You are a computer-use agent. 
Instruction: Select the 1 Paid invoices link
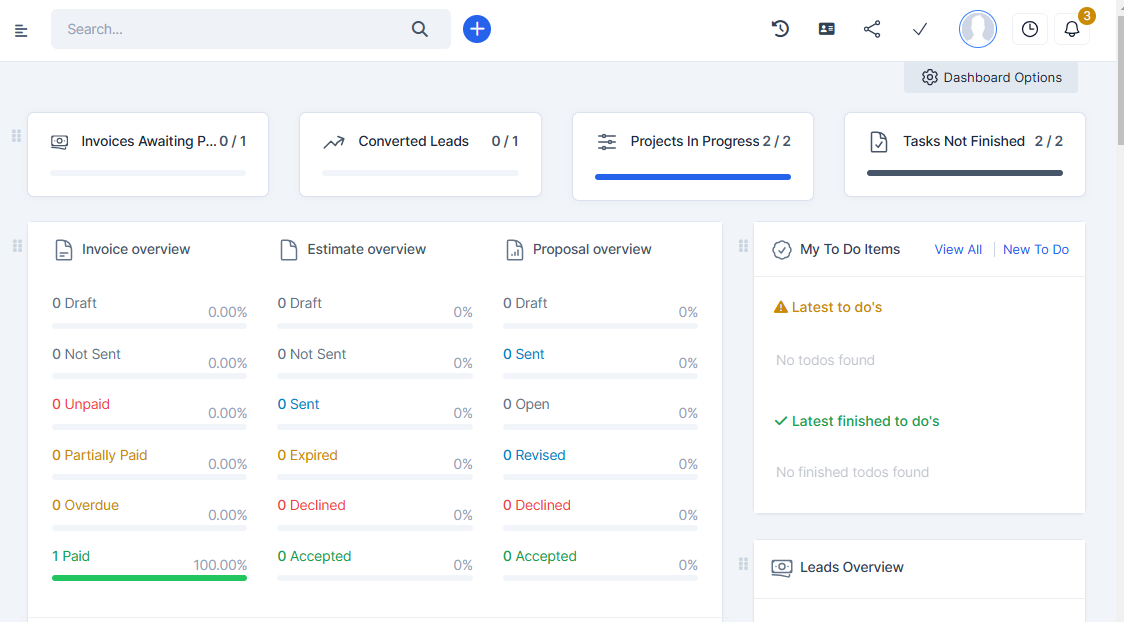[70, 555]
